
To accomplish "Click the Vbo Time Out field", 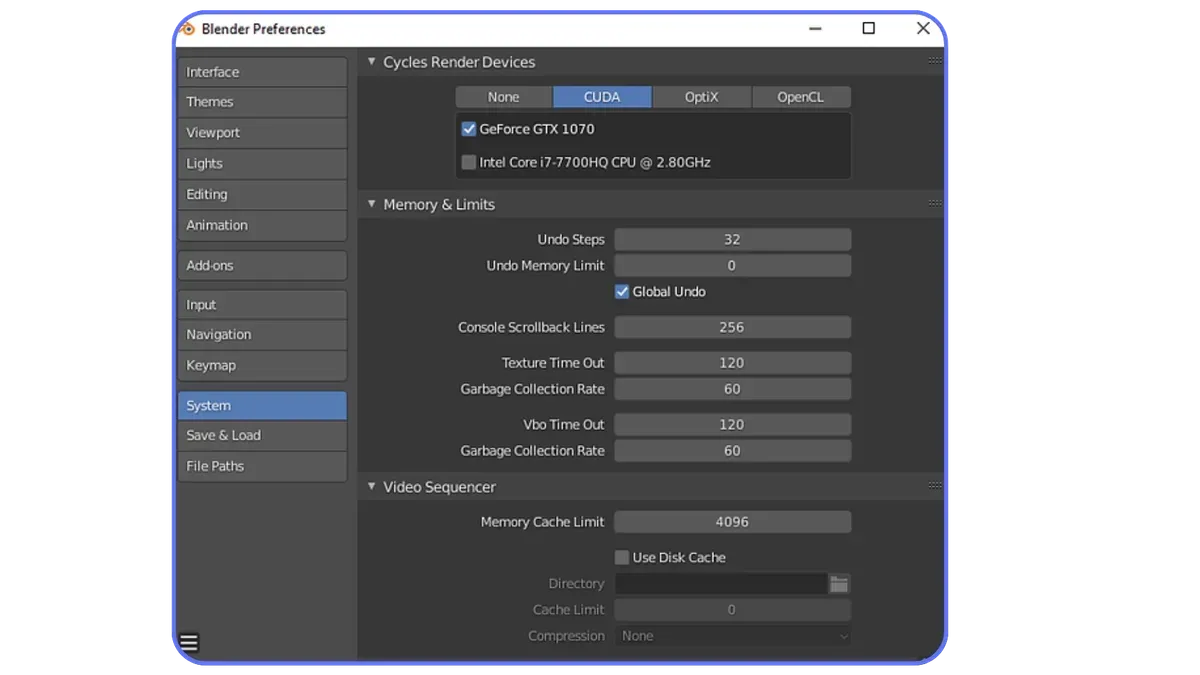I will [x=733, y=425].
